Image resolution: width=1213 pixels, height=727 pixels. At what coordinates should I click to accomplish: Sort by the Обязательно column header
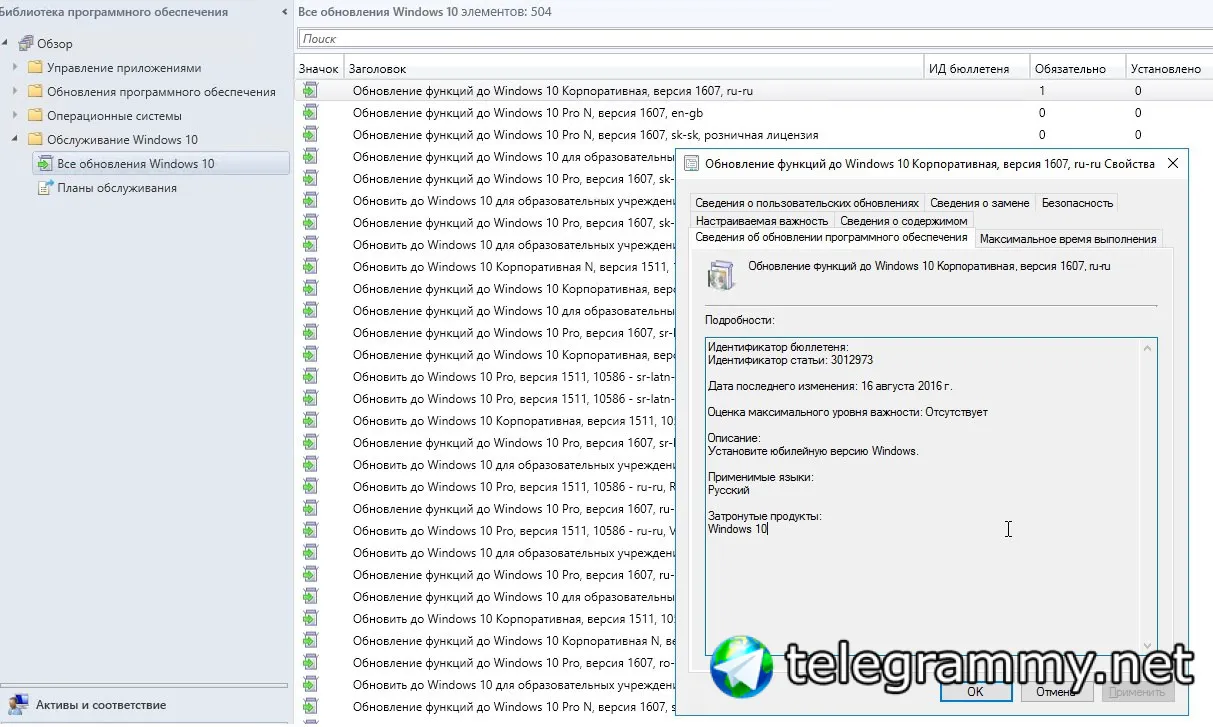1078,69
